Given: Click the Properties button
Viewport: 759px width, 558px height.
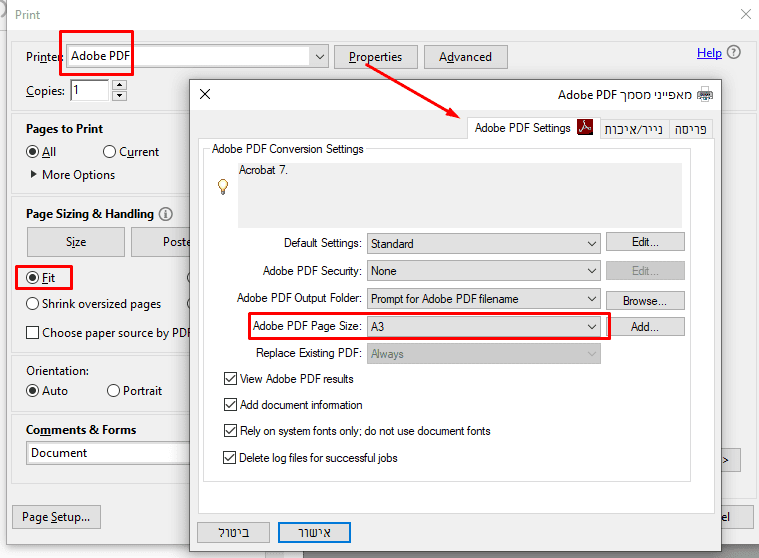Looking at the screenshot, I should point(376,57).
